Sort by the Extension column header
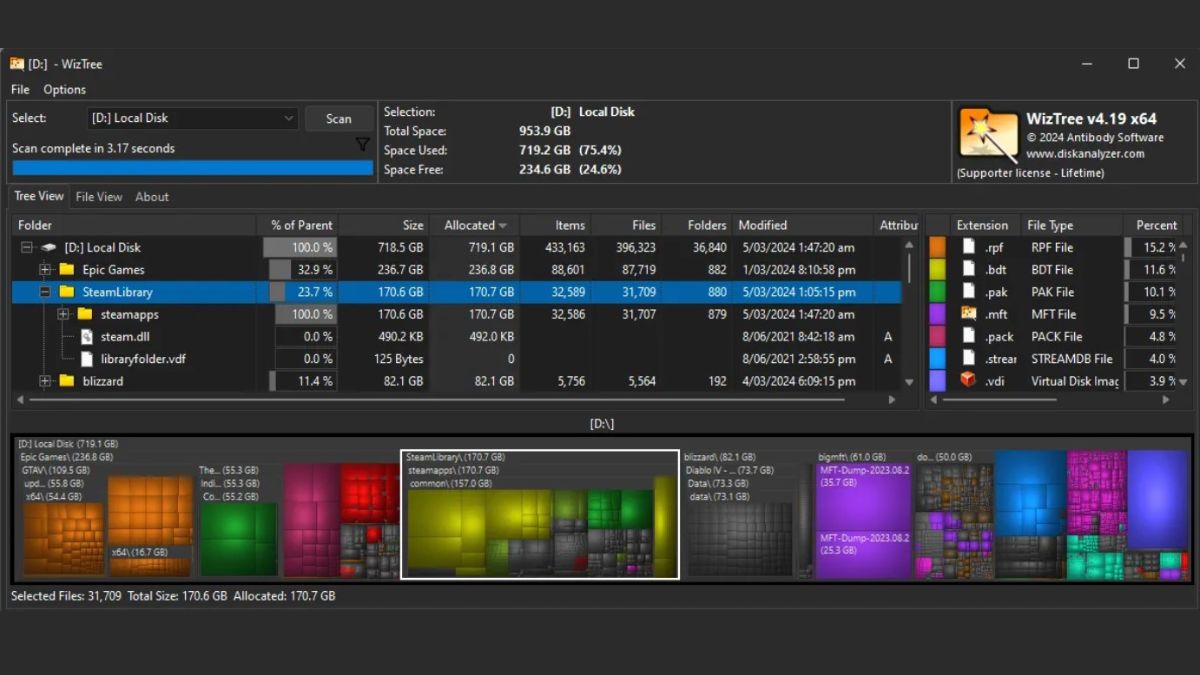 (986, 225)
